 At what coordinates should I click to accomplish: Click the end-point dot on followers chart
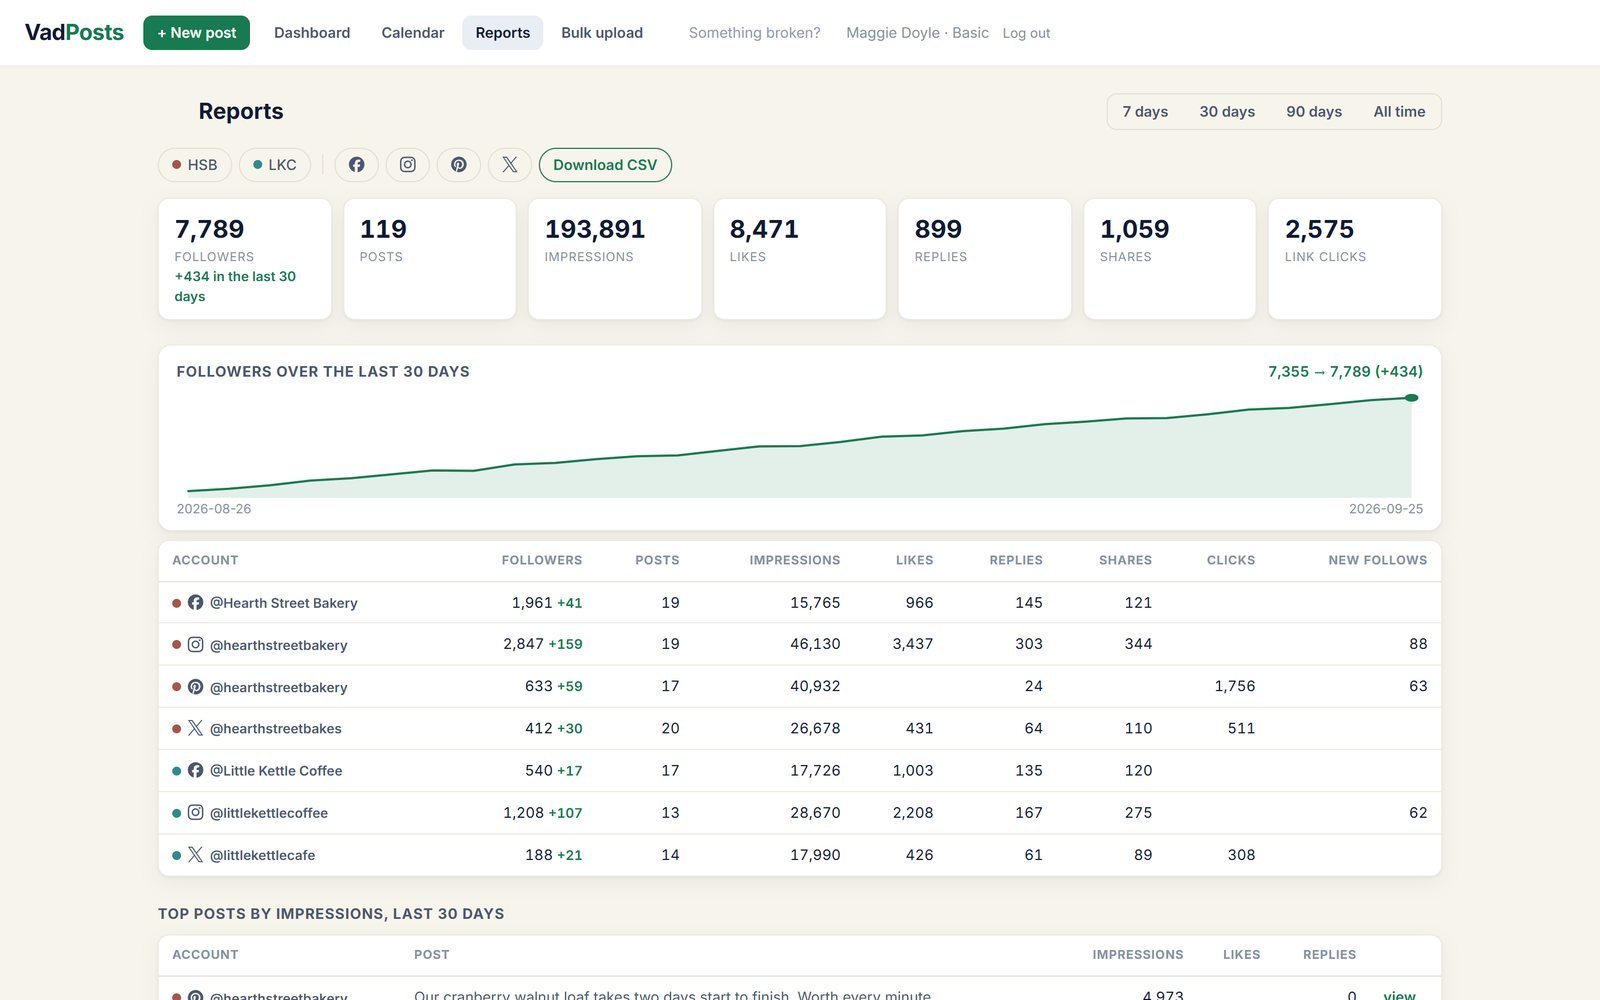1411,398
